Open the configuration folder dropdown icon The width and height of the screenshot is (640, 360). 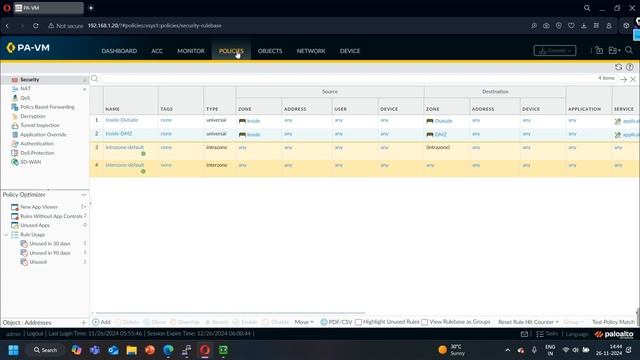tap(614, 51)
